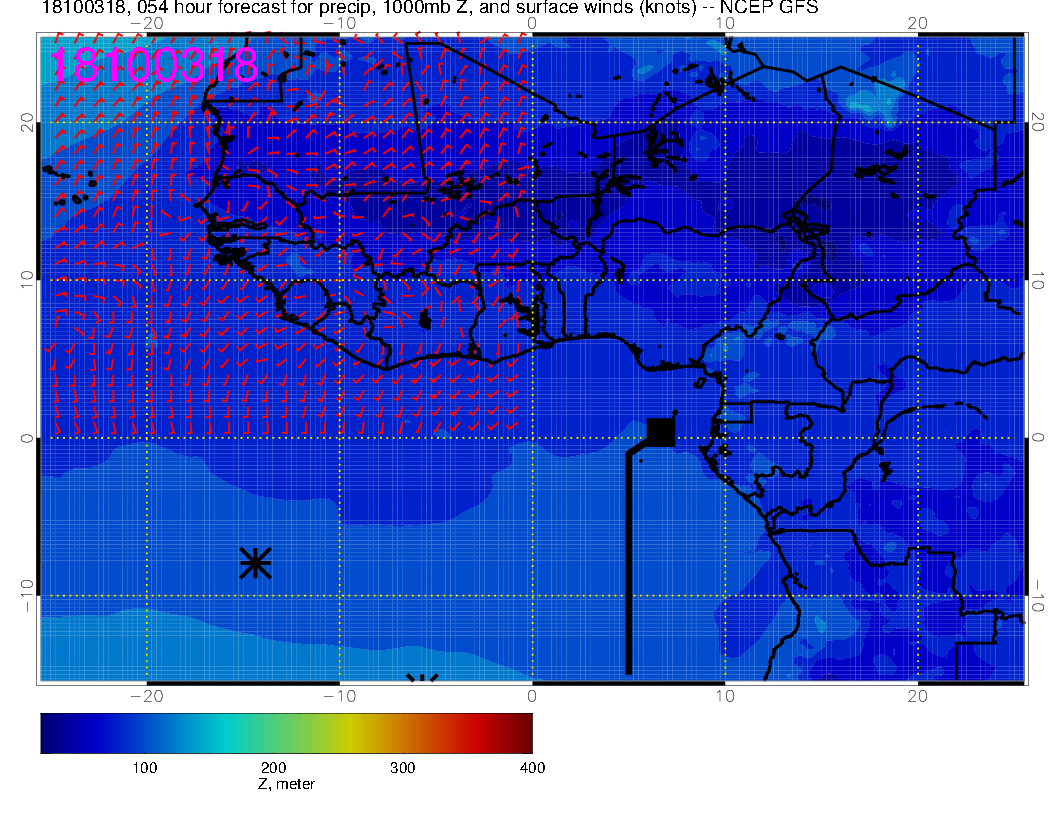Click the colorbar tick label 100
Image resolution: width=1056 pixels, height=816 pixels.
tap(145, 768)
